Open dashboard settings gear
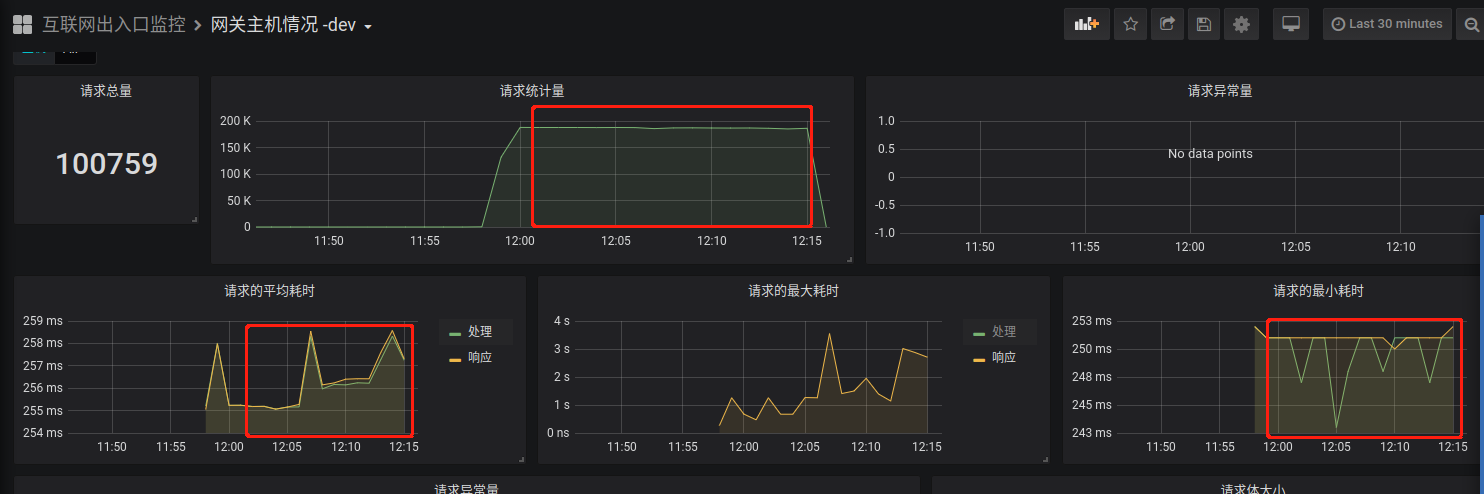Viewport: 1484px width, 494px height. [x=1241, y=24]
